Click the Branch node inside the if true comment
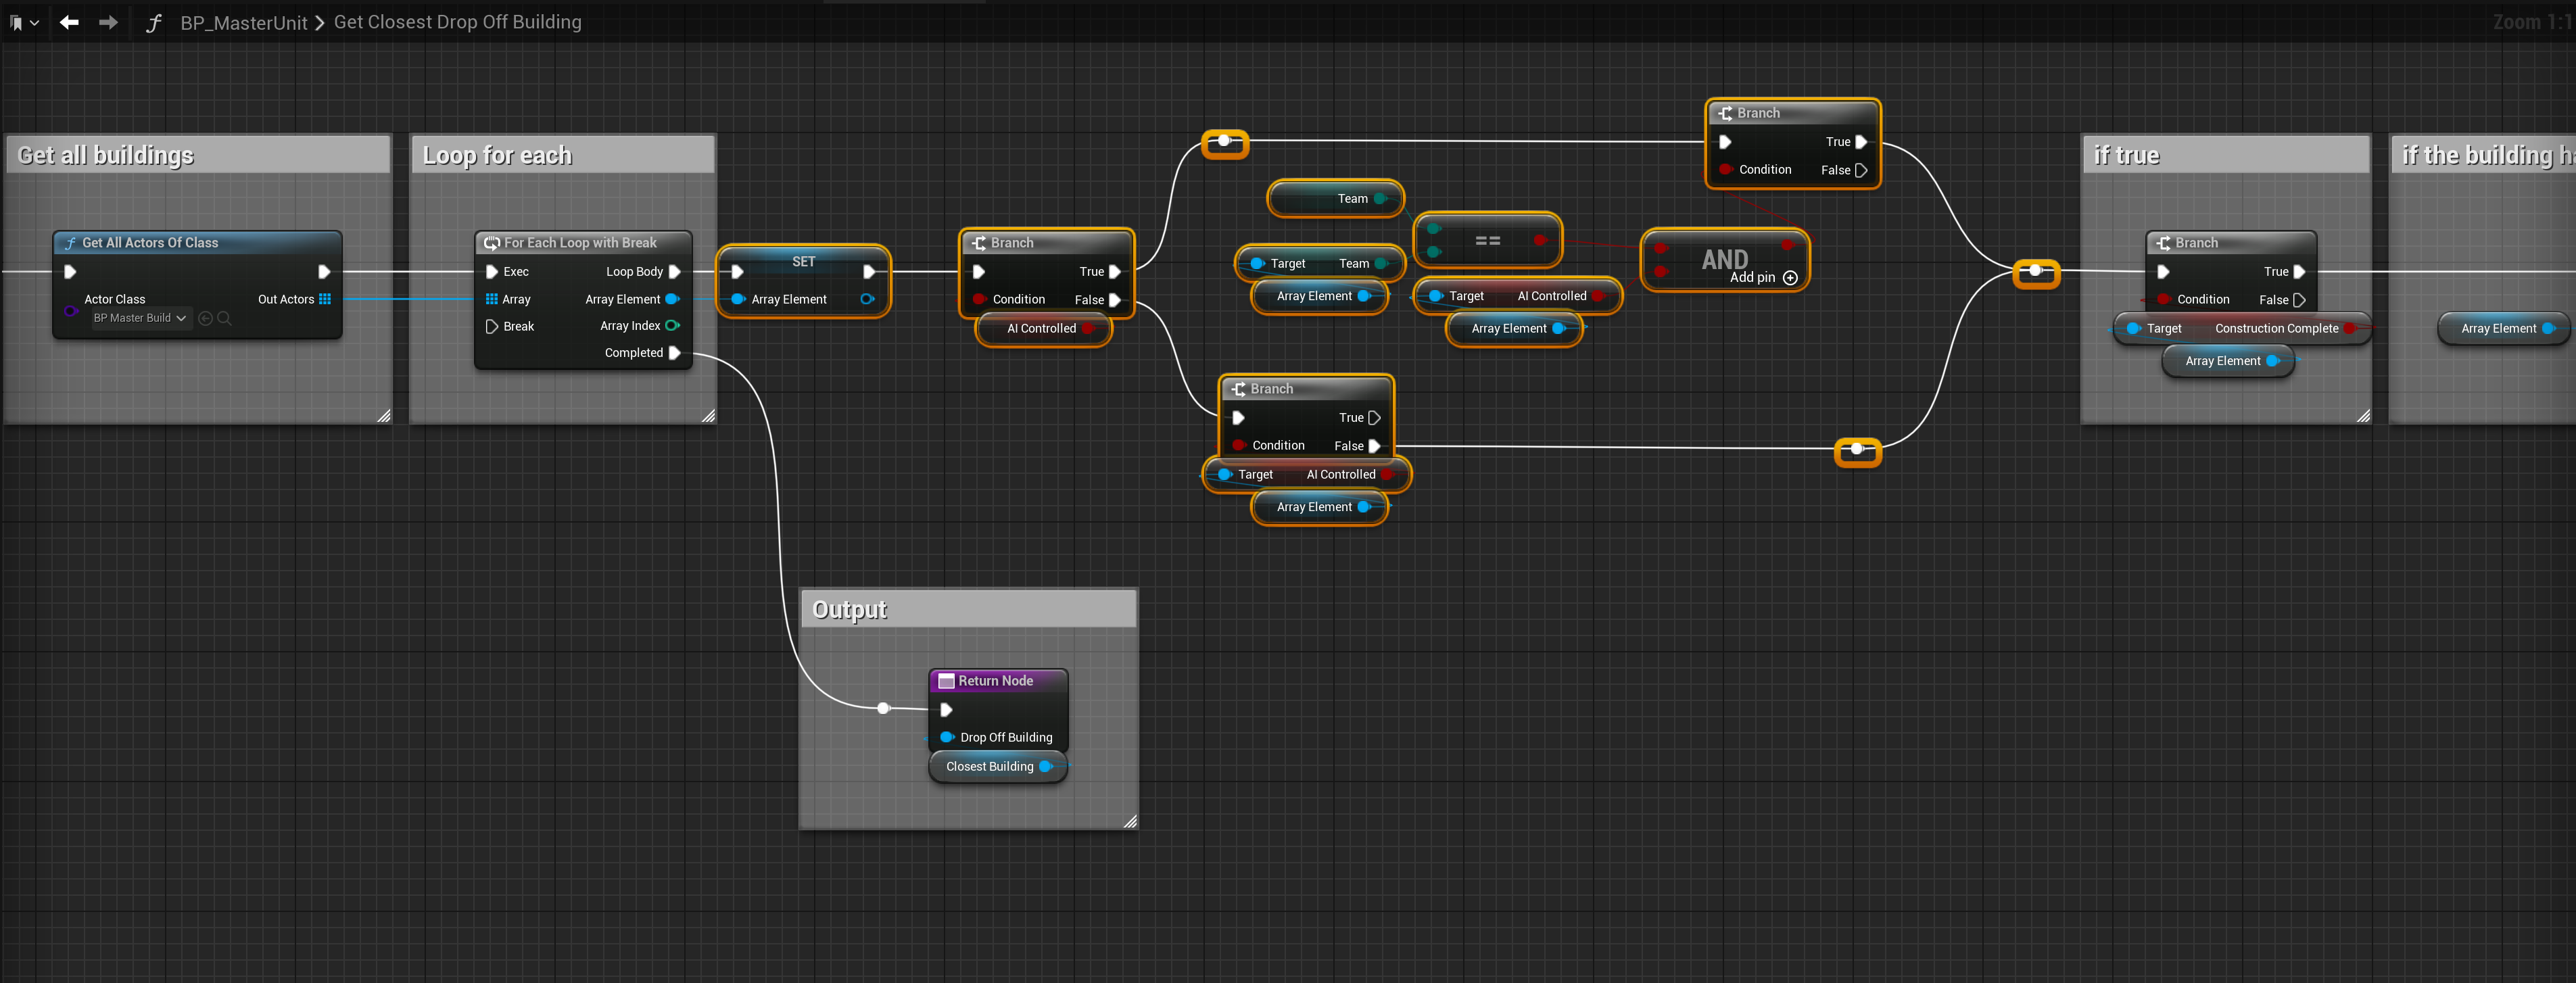The width and height of the screenshot is (2576, 983). tap(2230, 270)
